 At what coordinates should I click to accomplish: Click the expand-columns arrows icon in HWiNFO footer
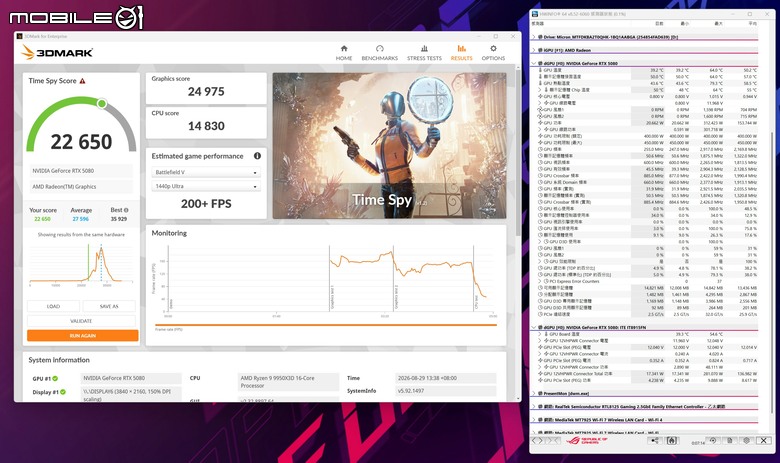click(538, 441)
